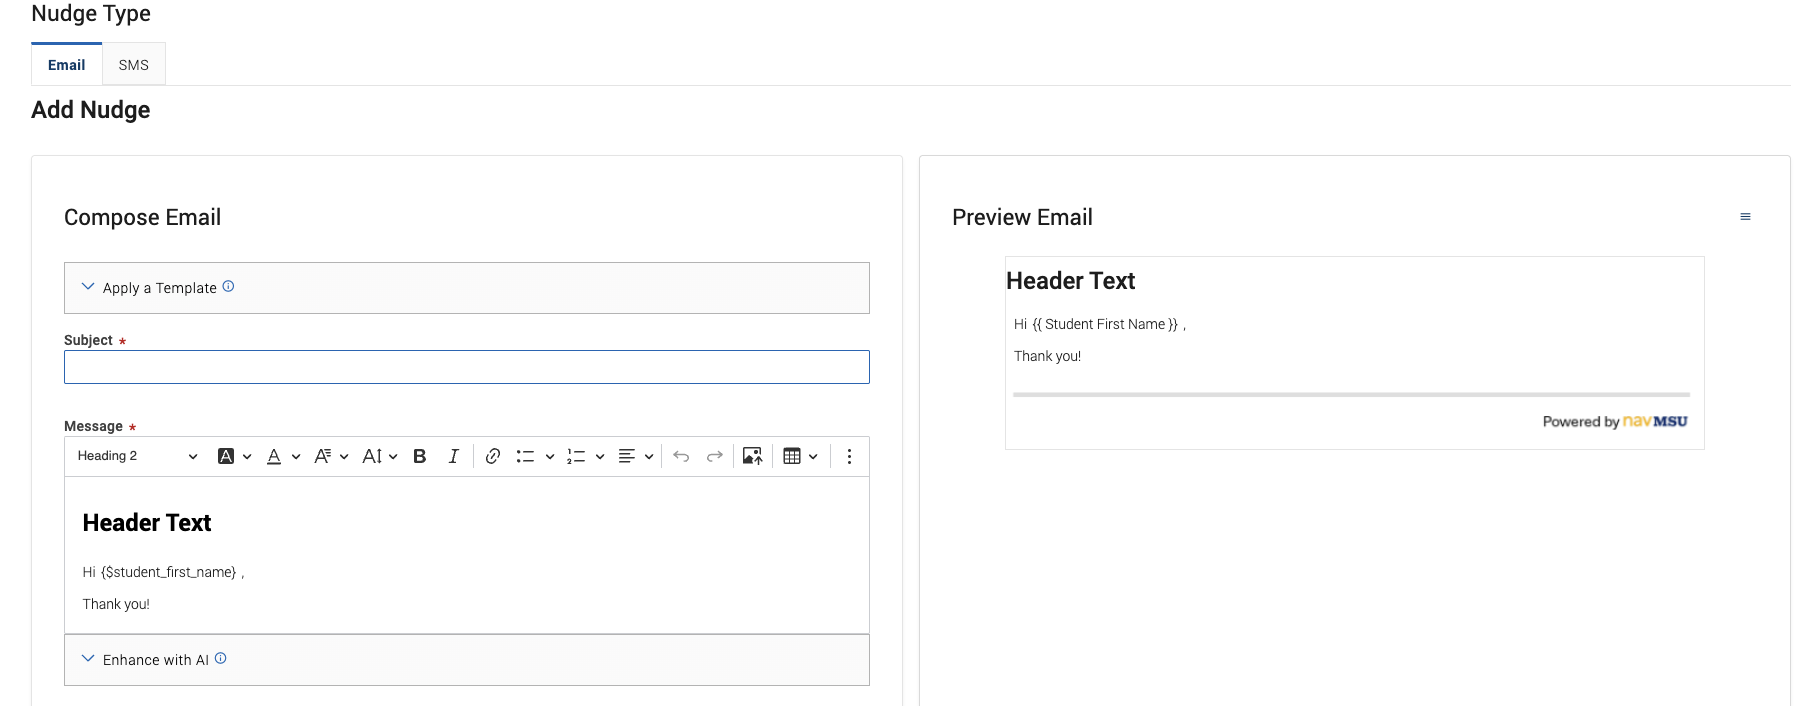Place cursor in Header Text heading in editor
This screenshot has height=706, width=1807.
pos(147,523)
